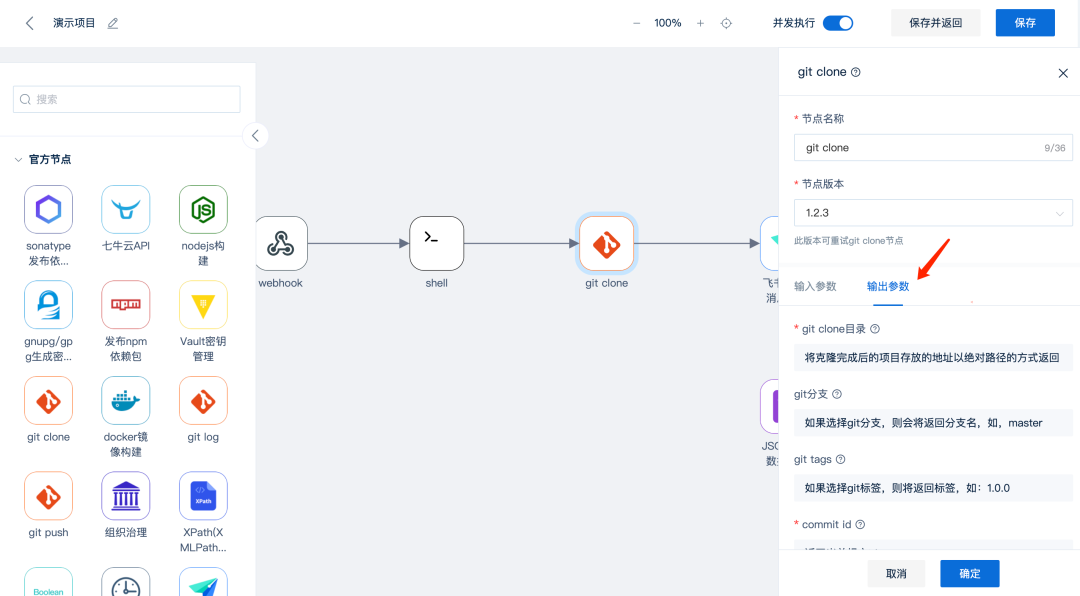
Task: Select the 发布npm依赖包 node icon
Action: point(125,305)
